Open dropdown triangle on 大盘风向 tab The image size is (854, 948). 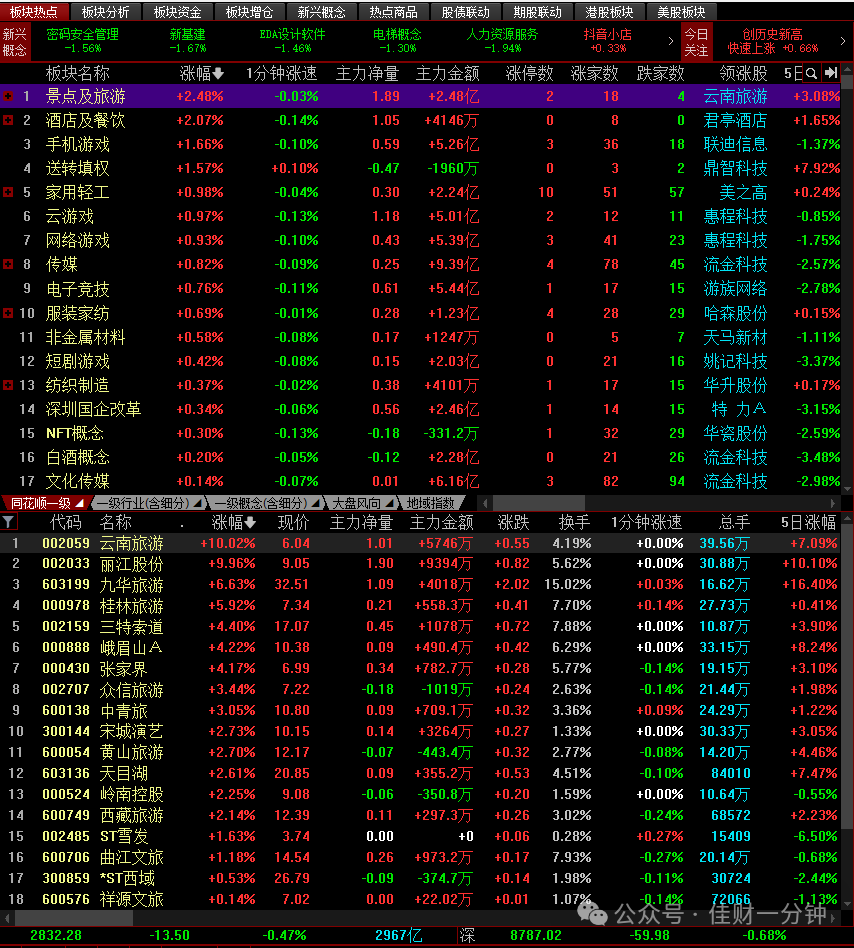point(390,503)
